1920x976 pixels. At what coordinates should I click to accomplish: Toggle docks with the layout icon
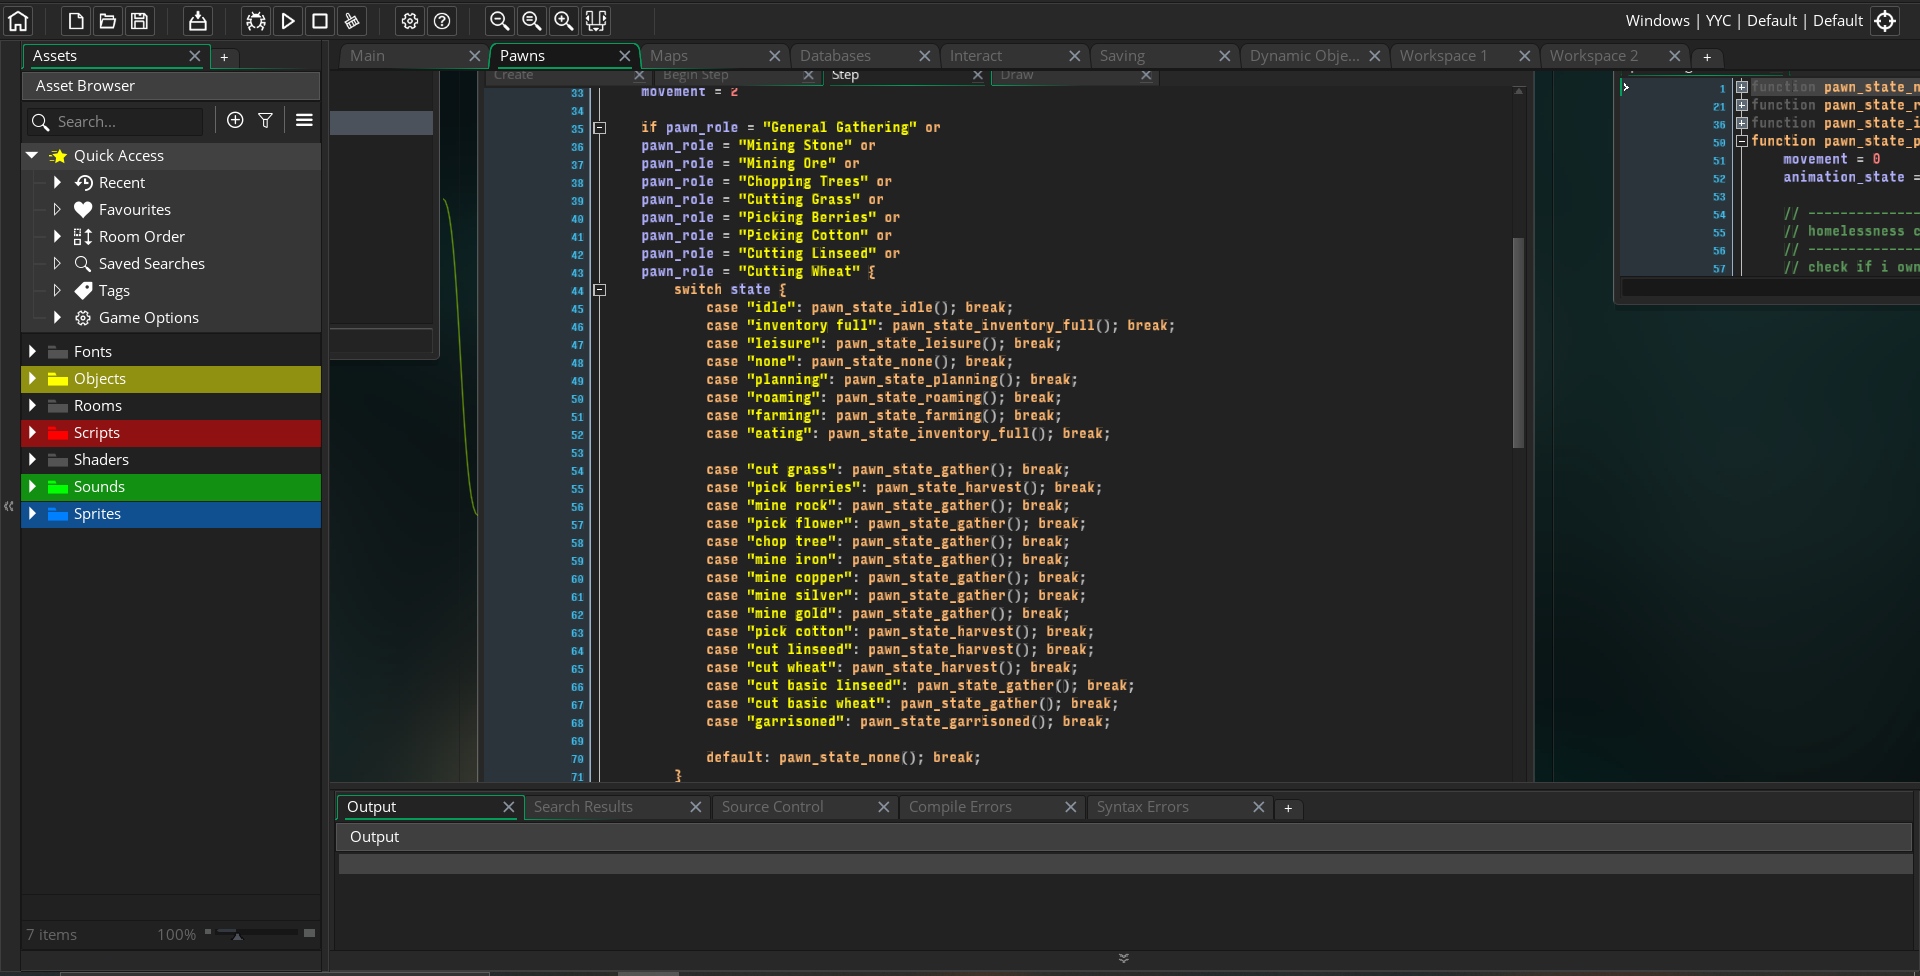[596, 21]
